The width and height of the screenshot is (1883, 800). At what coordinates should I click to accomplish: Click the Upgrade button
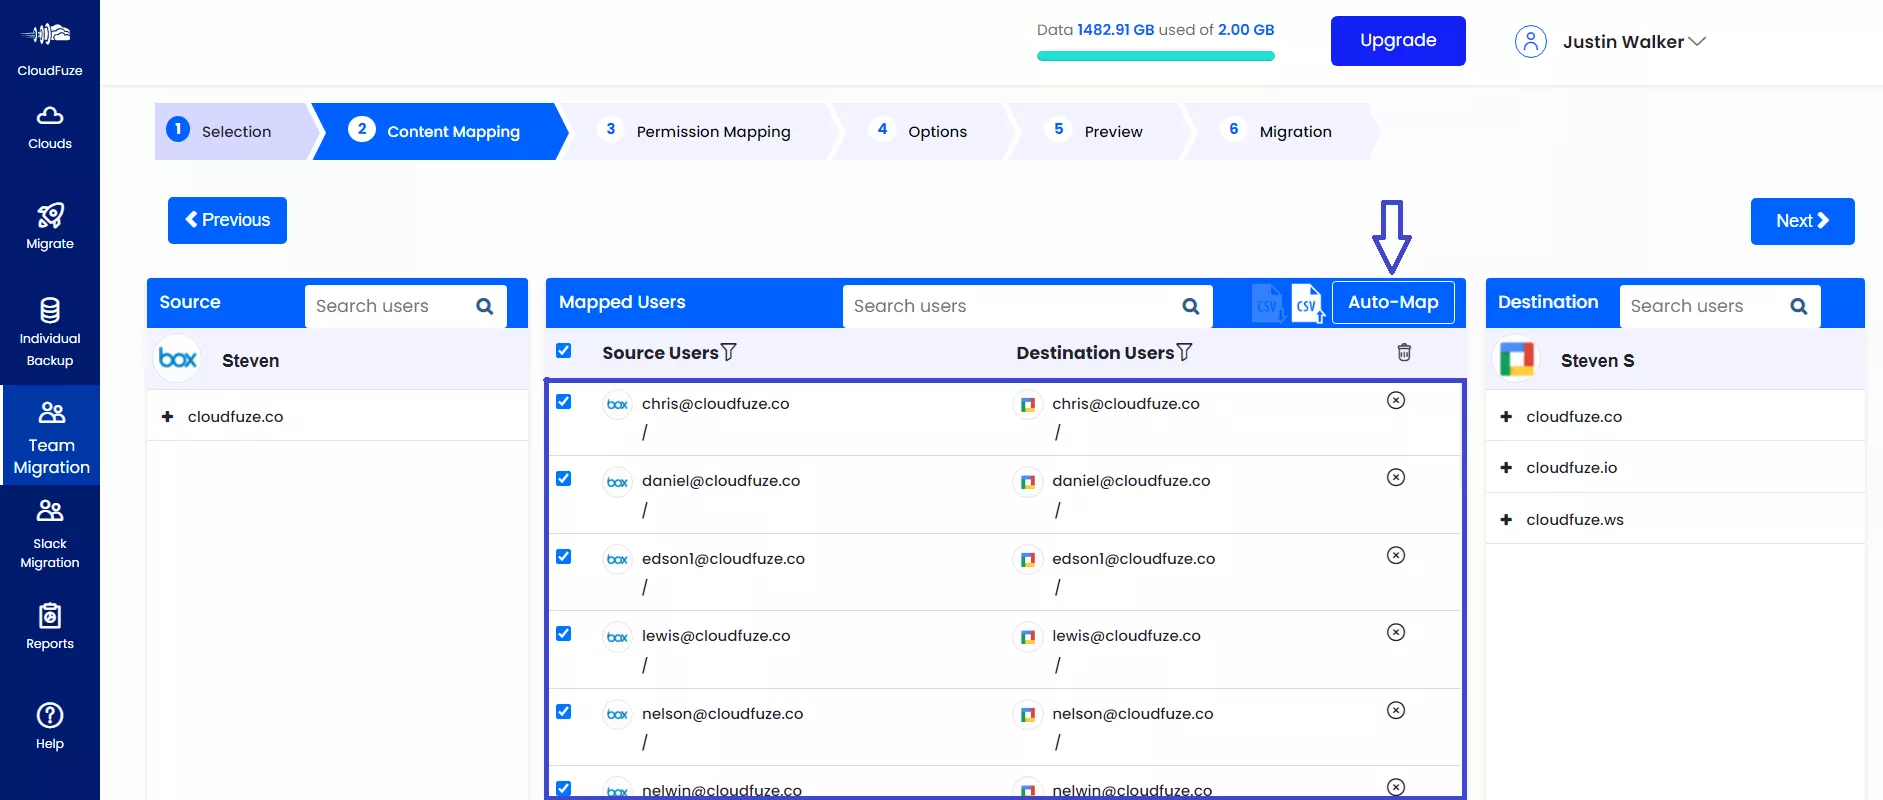1398,41
